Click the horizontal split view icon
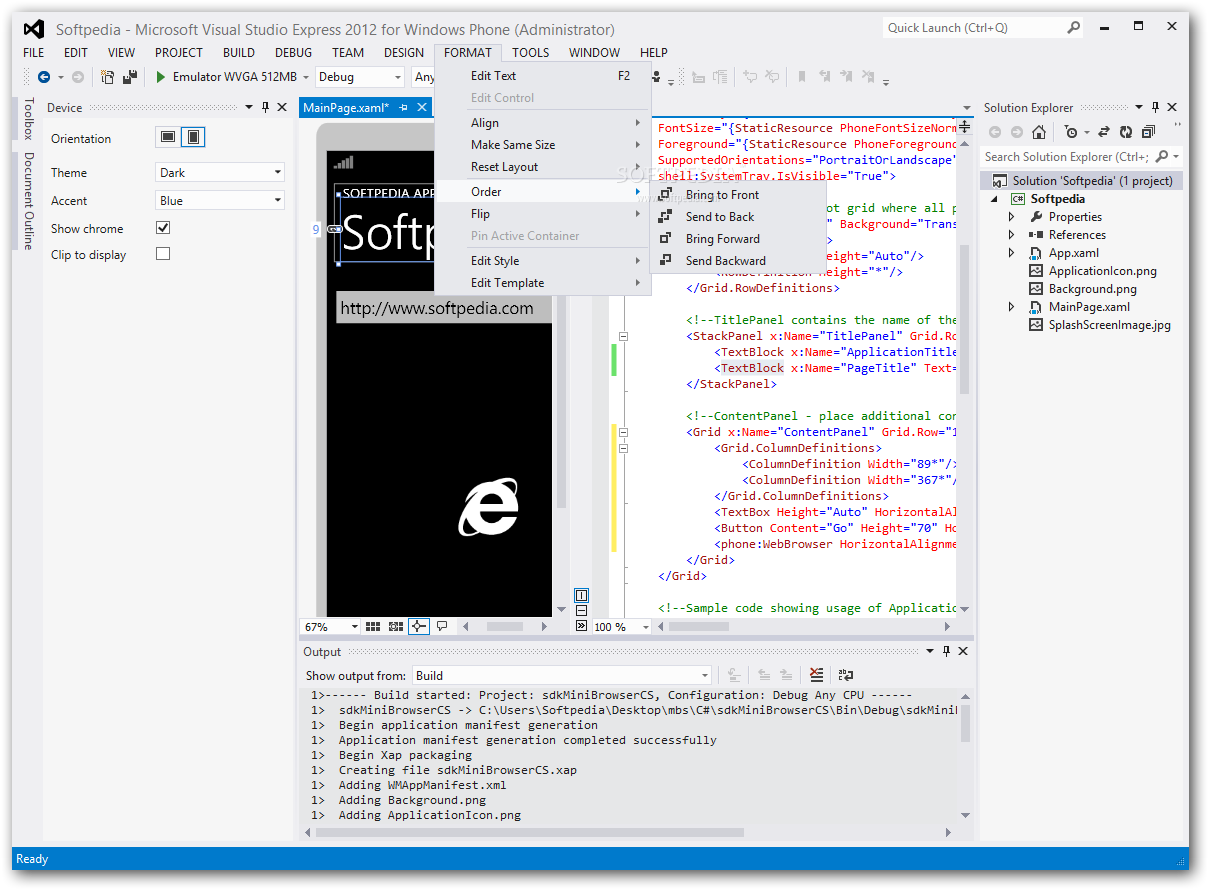This screenshot has height=890, width=1209. click(x=582, y=610)
